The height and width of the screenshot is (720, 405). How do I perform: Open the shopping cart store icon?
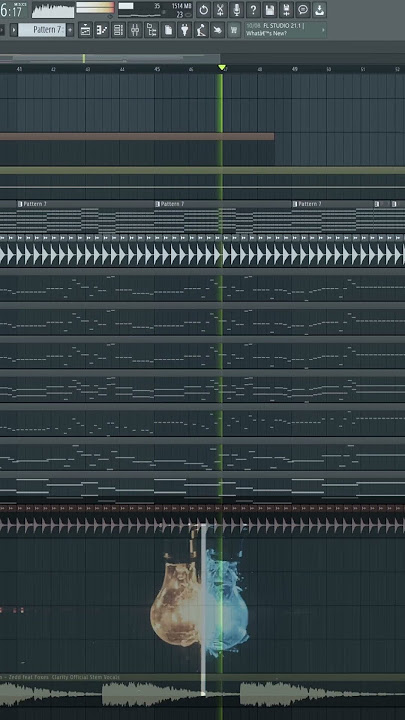pos(234,30)
